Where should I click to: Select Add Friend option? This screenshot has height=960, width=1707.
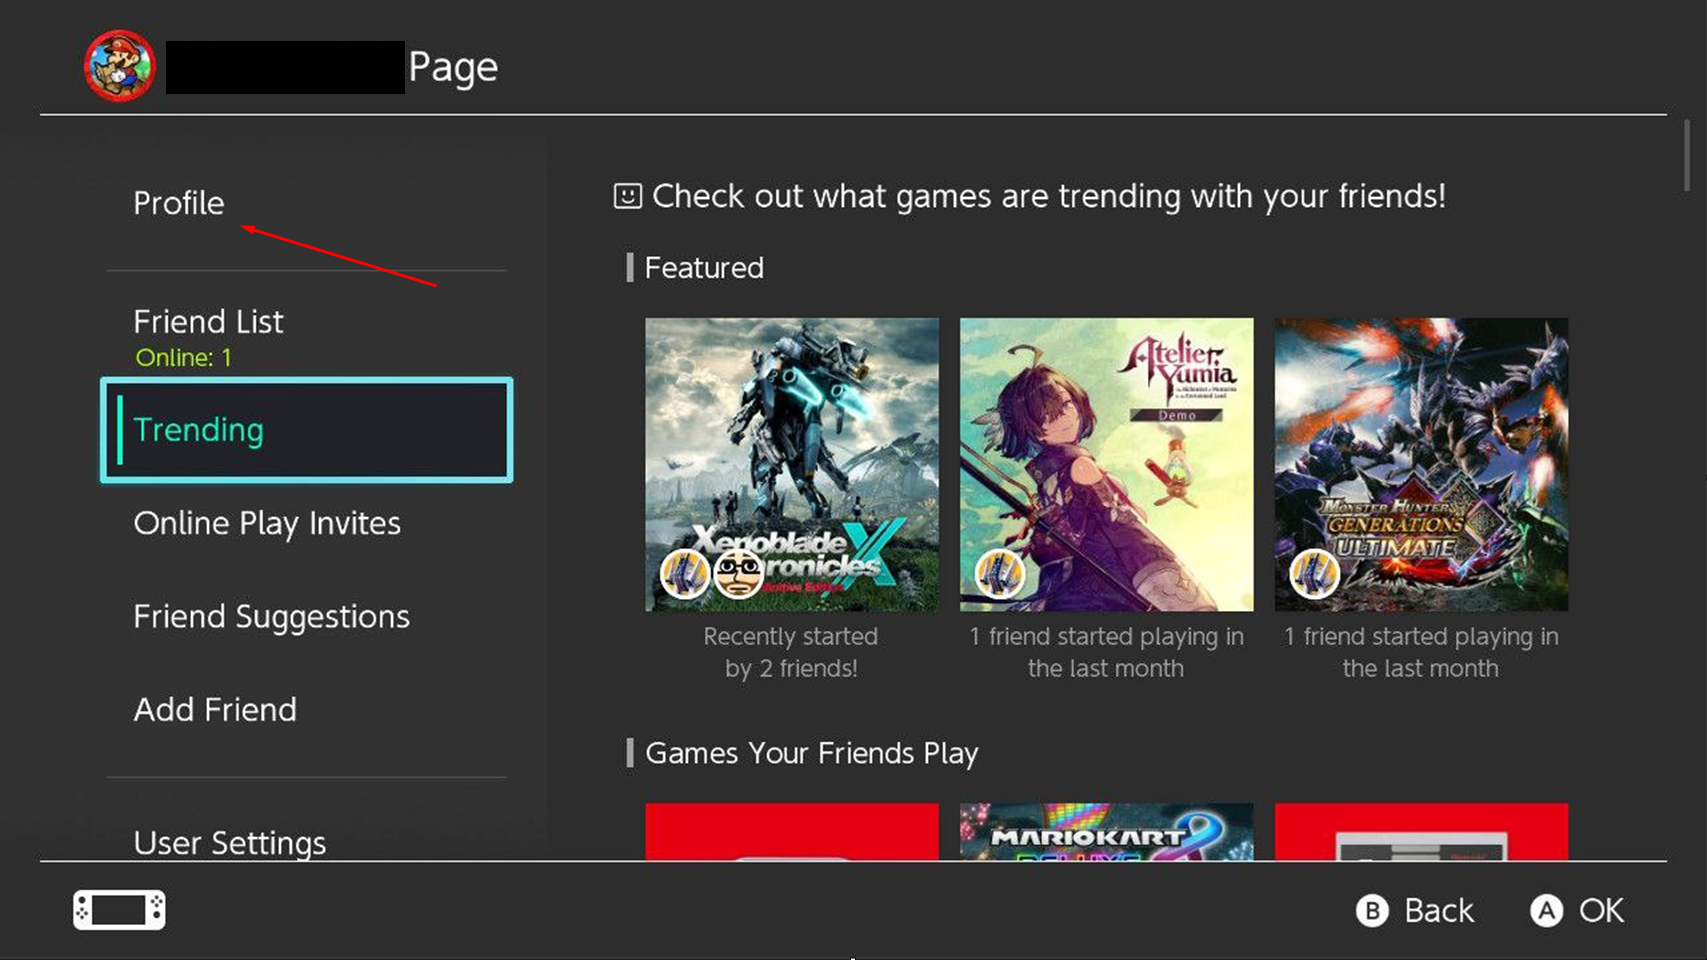[215, 709]
